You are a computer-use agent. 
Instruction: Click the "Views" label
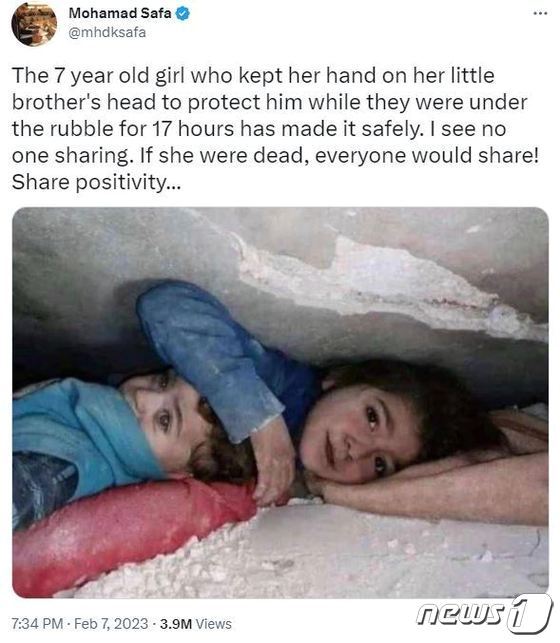213,624
